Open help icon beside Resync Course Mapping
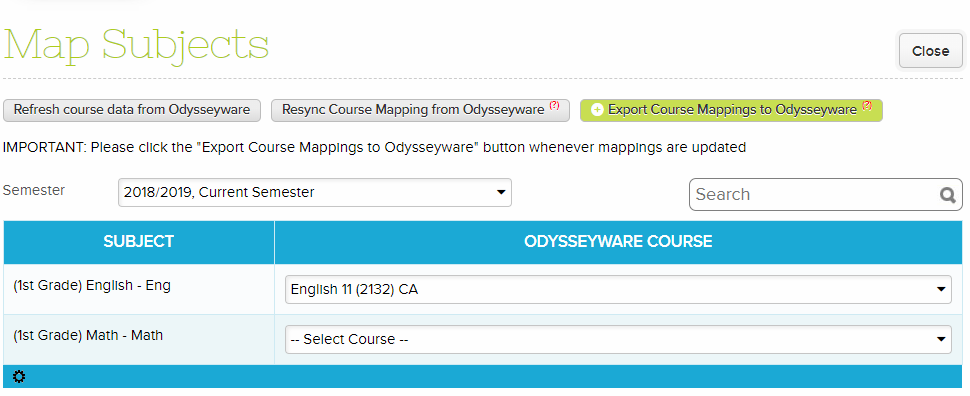The width and height of the screenshot is (970, 396). click(x=554, y=106)
